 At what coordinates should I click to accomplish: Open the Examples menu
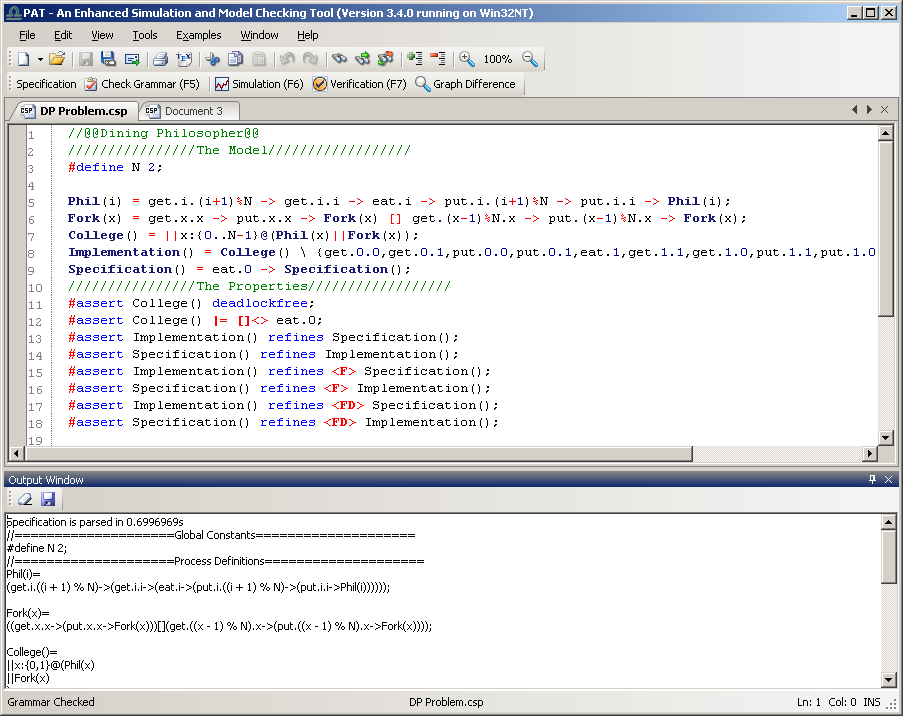click(198, 34)
